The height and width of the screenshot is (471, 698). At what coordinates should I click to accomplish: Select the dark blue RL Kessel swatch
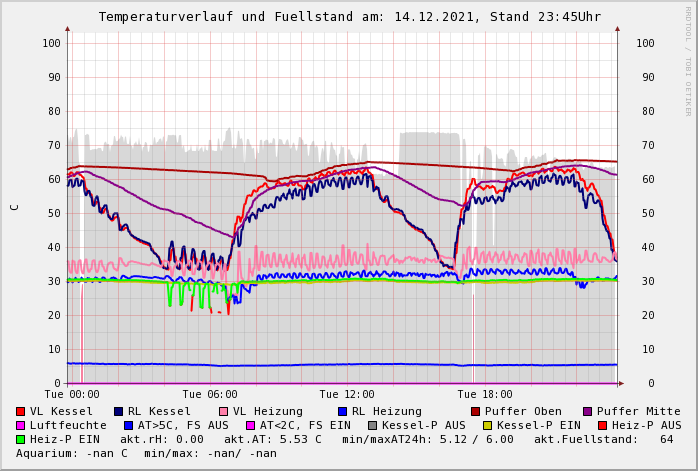(119, 412)
